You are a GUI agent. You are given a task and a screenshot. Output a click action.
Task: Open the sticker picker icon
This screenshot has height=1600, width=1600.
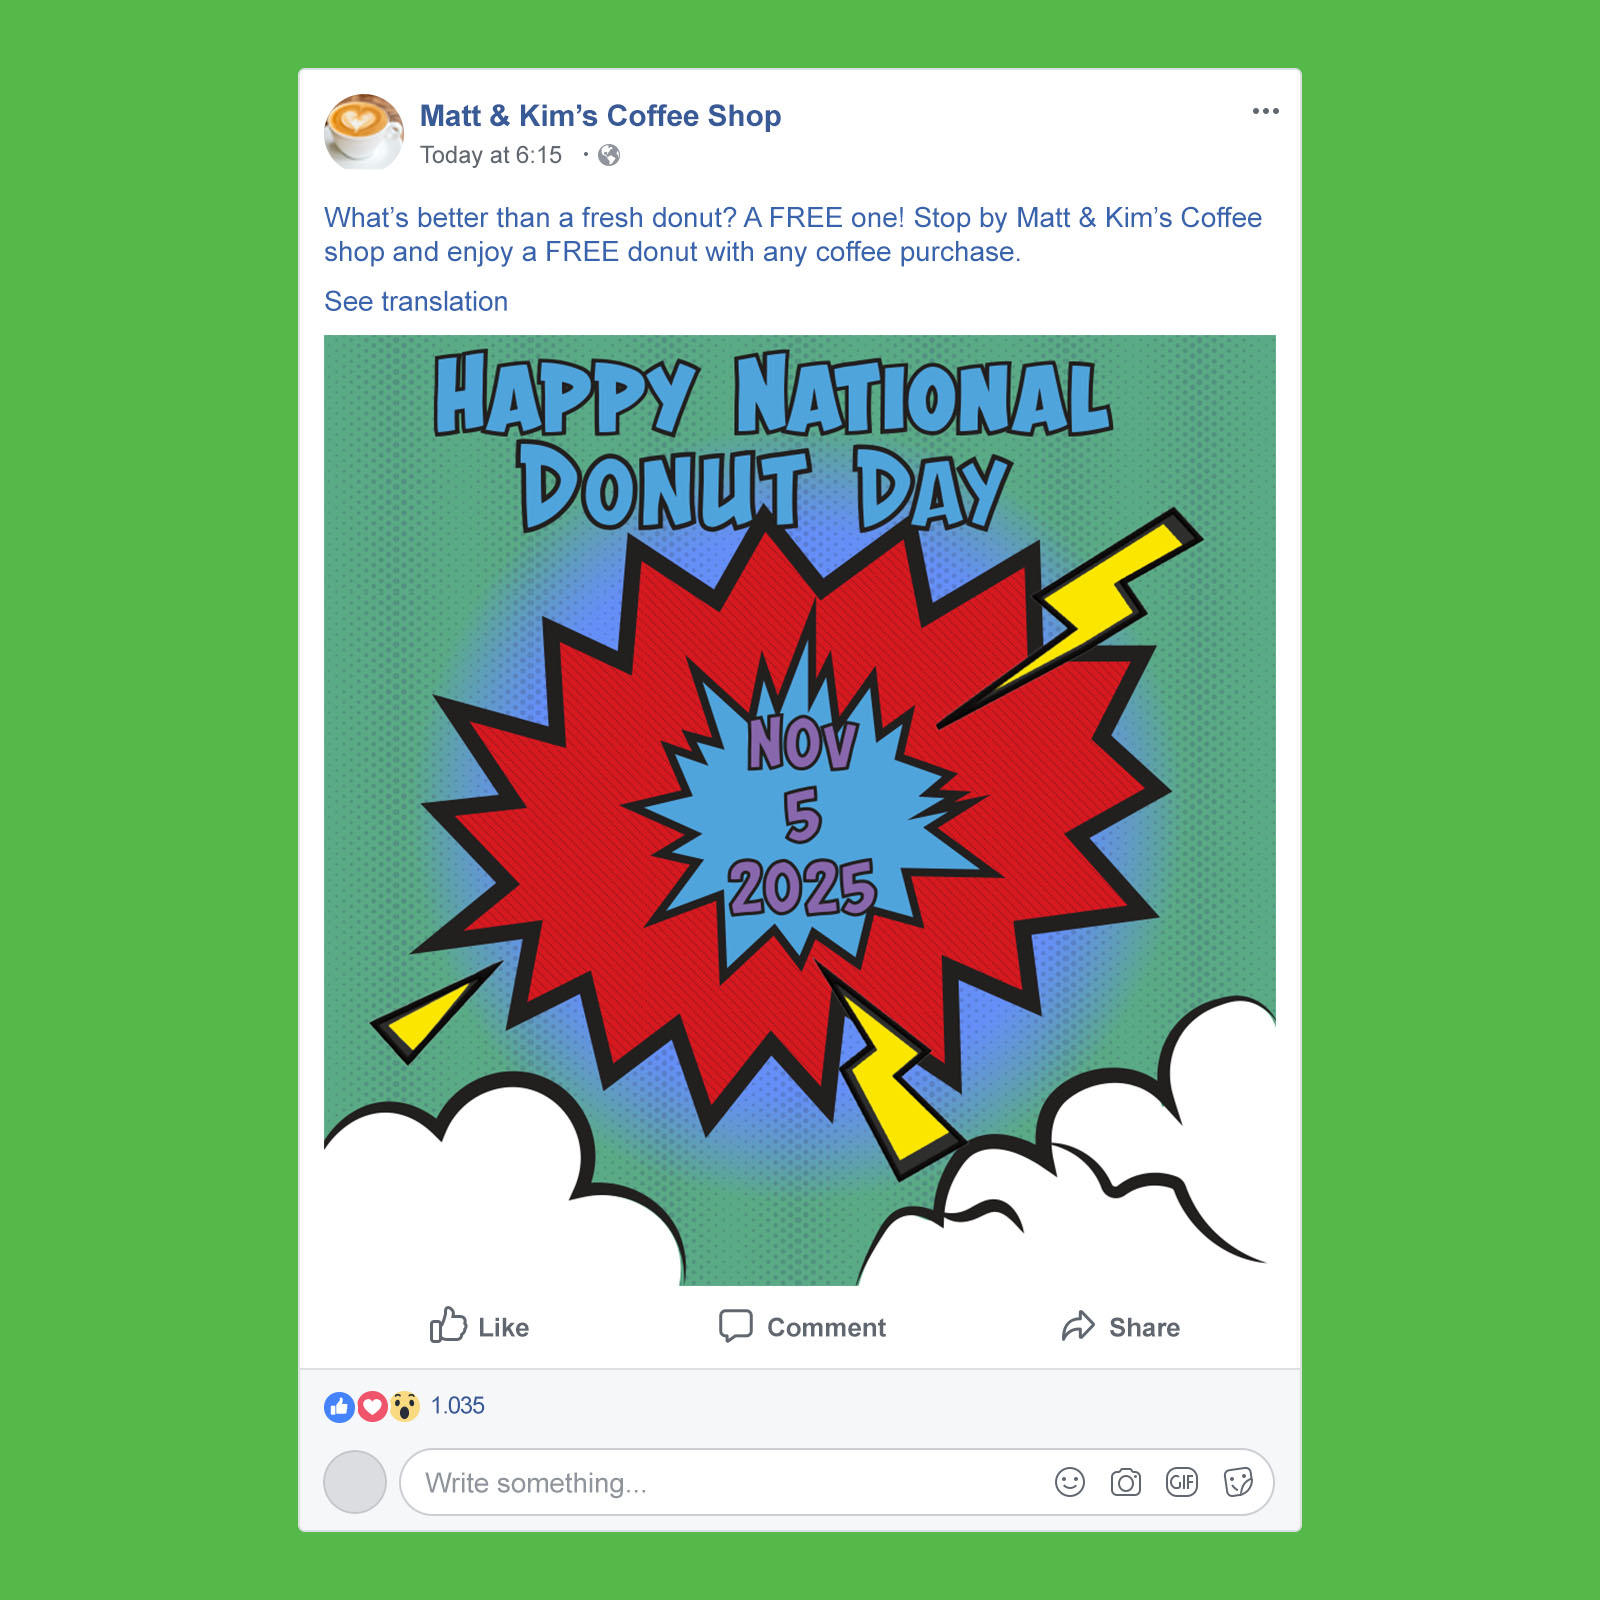point(1238,1482)
